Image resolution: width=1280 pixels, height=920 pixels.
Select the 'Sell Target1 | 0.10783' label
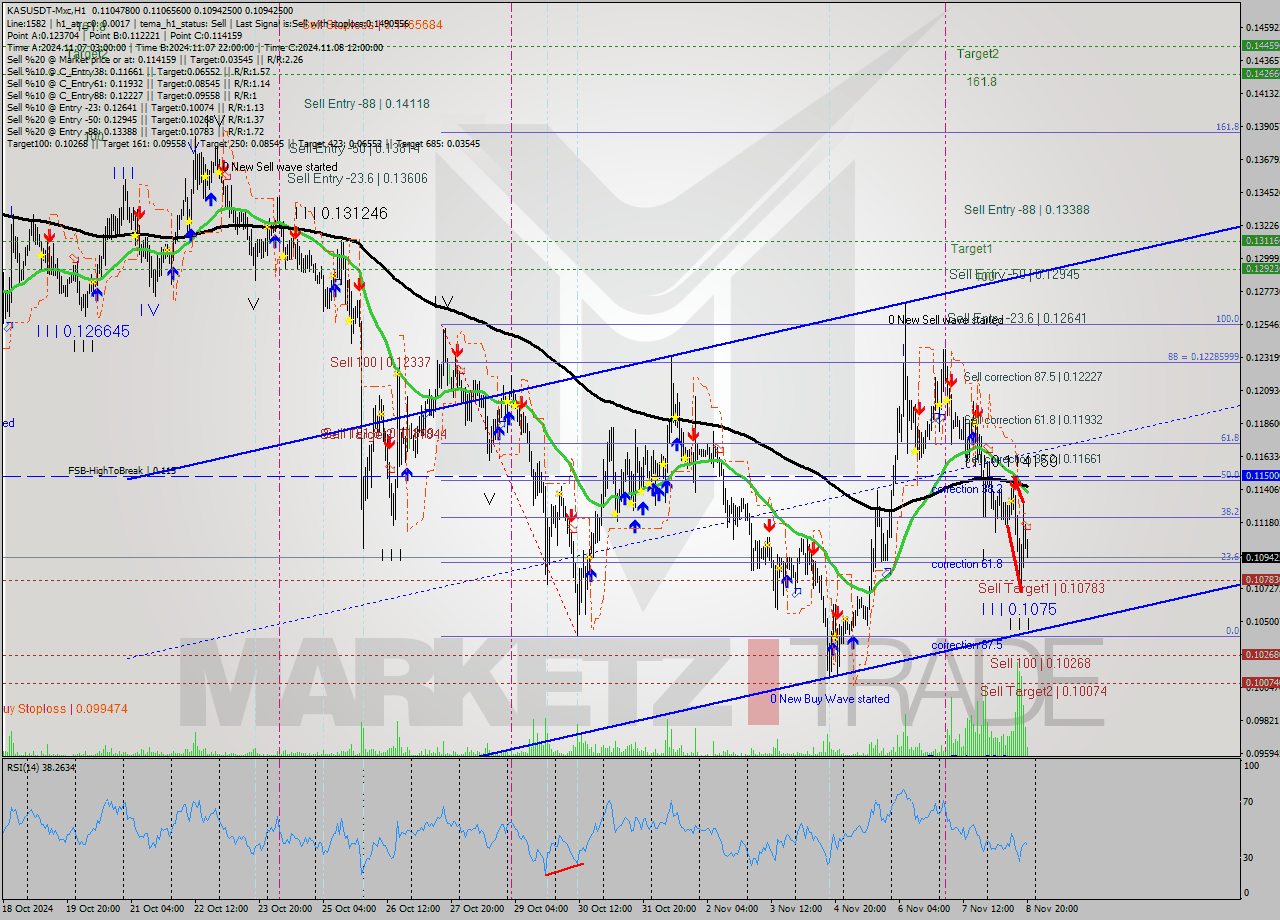tap(1041, 588)
